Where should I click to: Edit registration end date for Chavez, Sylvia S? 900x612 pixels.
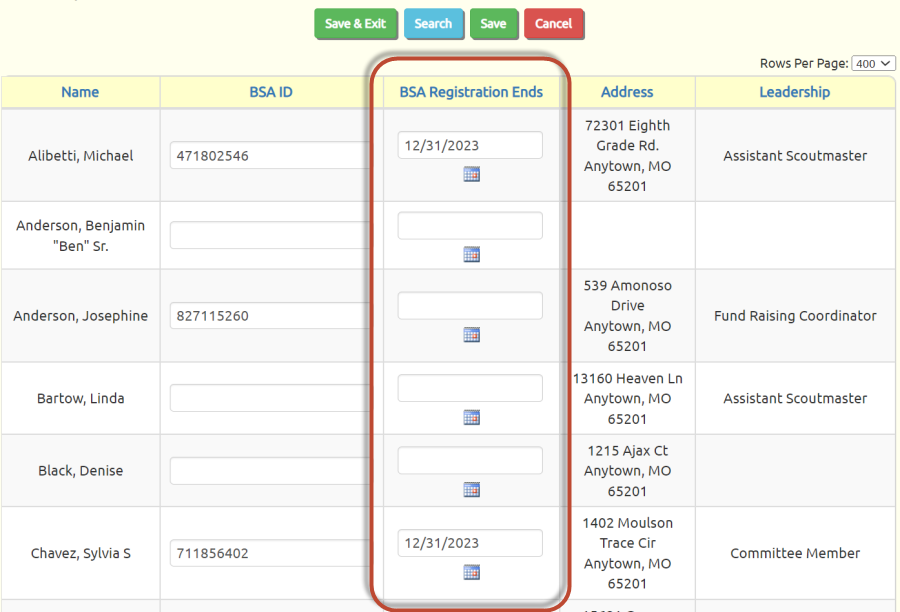pyautogui.click(x=470, y=543)
